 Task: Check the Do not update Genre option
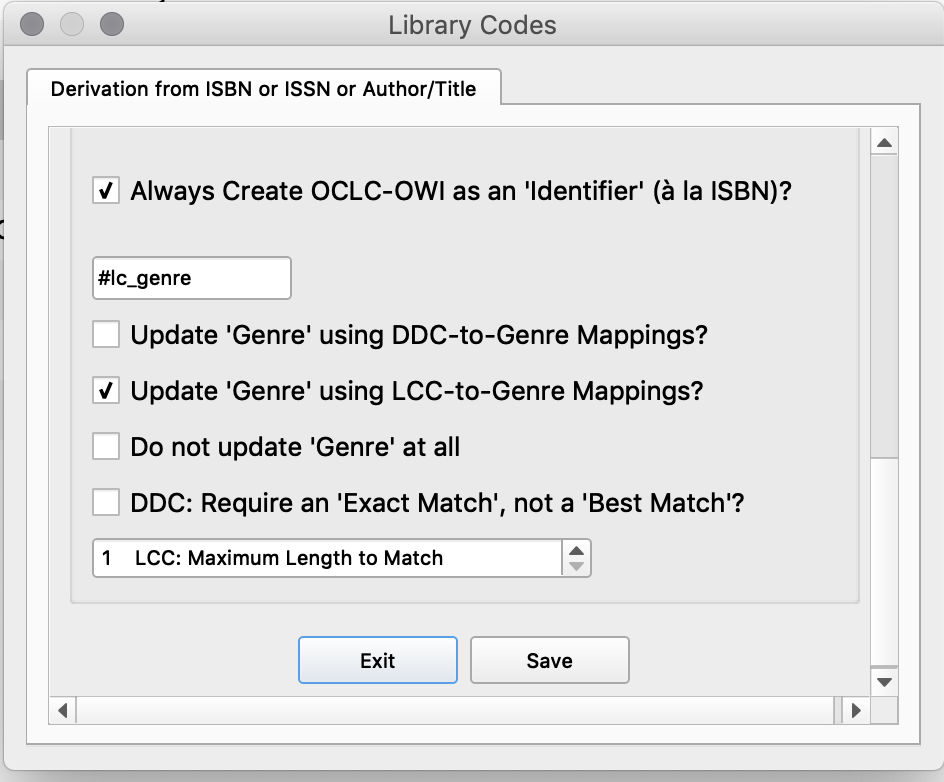coord(106,446)
